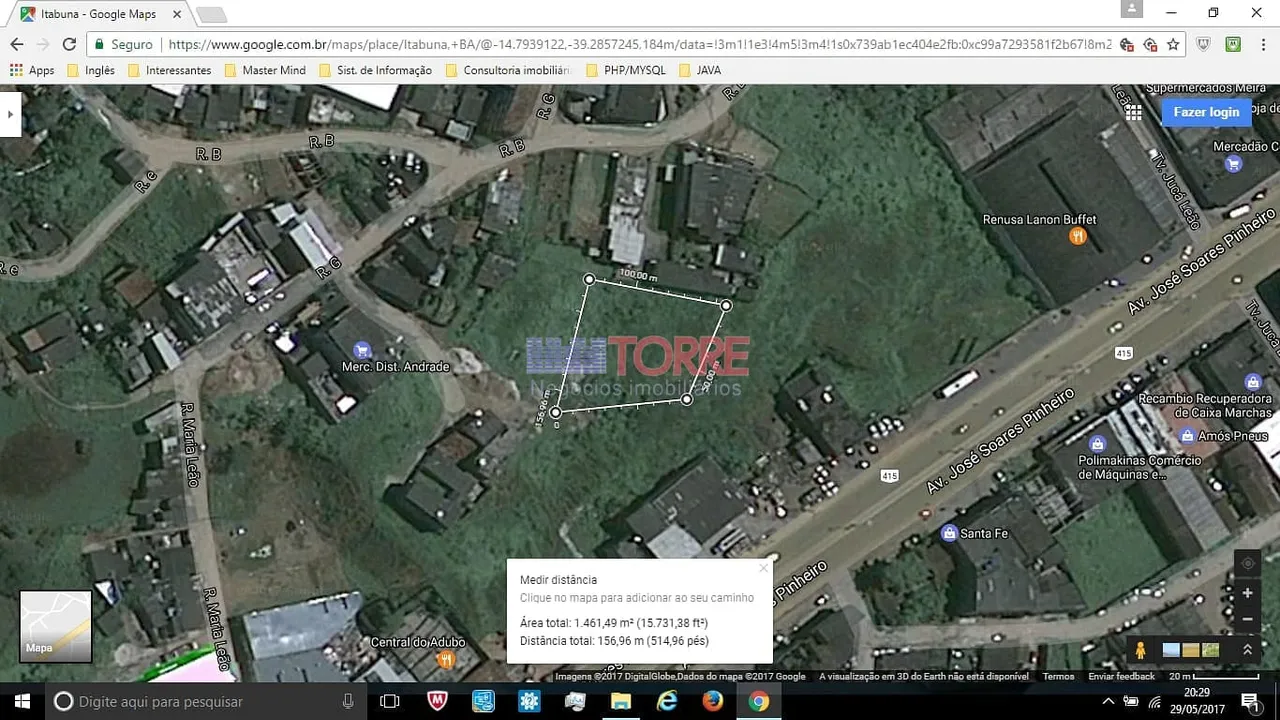The height and width of the screenshot is (720, 1280).
Task: Open the Inglês bookmark folder
Action: click(90, 70)
